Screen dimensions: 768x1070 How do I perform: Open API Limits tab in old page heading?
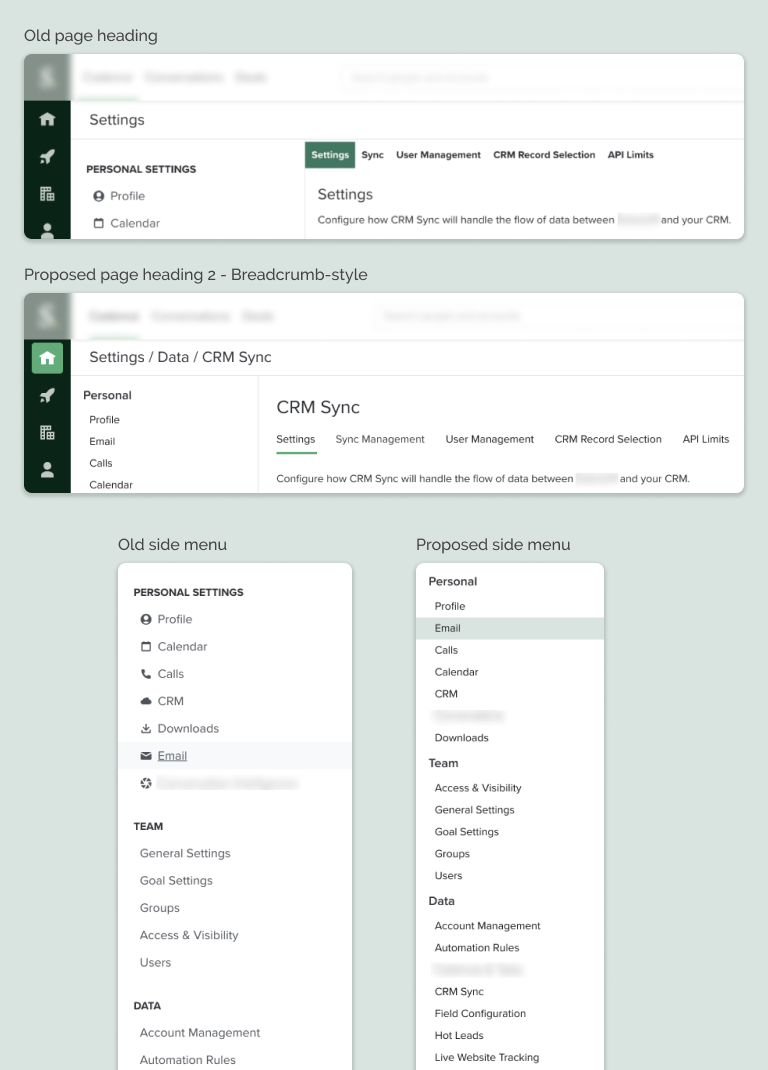(x=630, y=155)
